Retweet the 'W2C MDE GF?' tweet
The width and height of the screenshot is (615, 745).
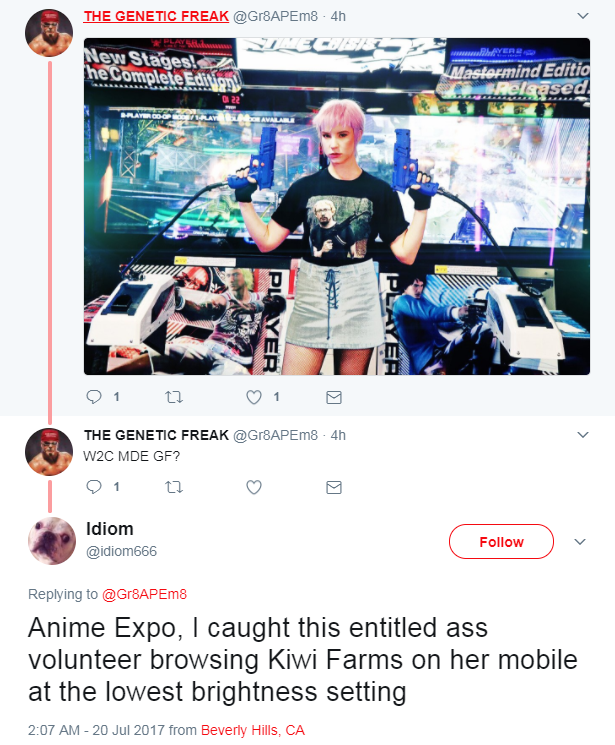coord(174,487)
